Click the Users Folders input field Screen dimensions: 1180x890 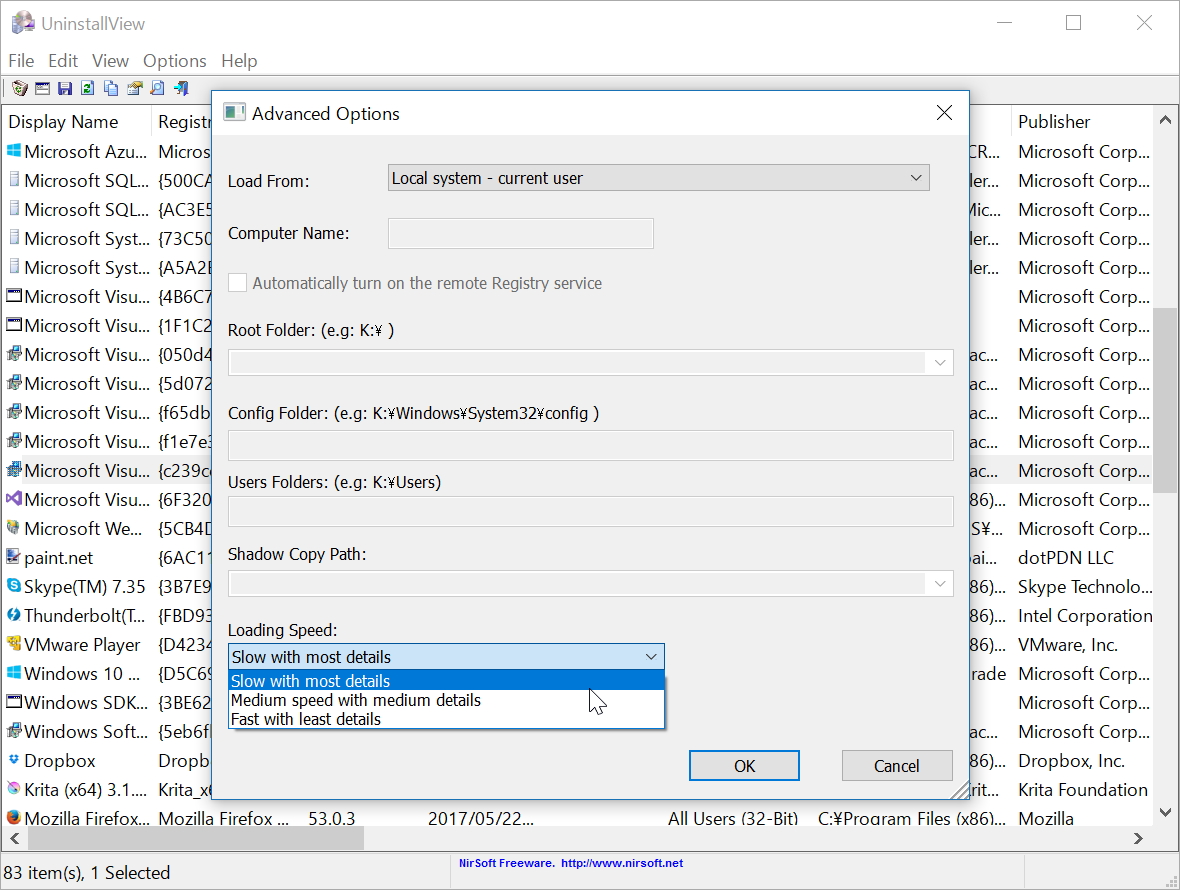point(591,512)
